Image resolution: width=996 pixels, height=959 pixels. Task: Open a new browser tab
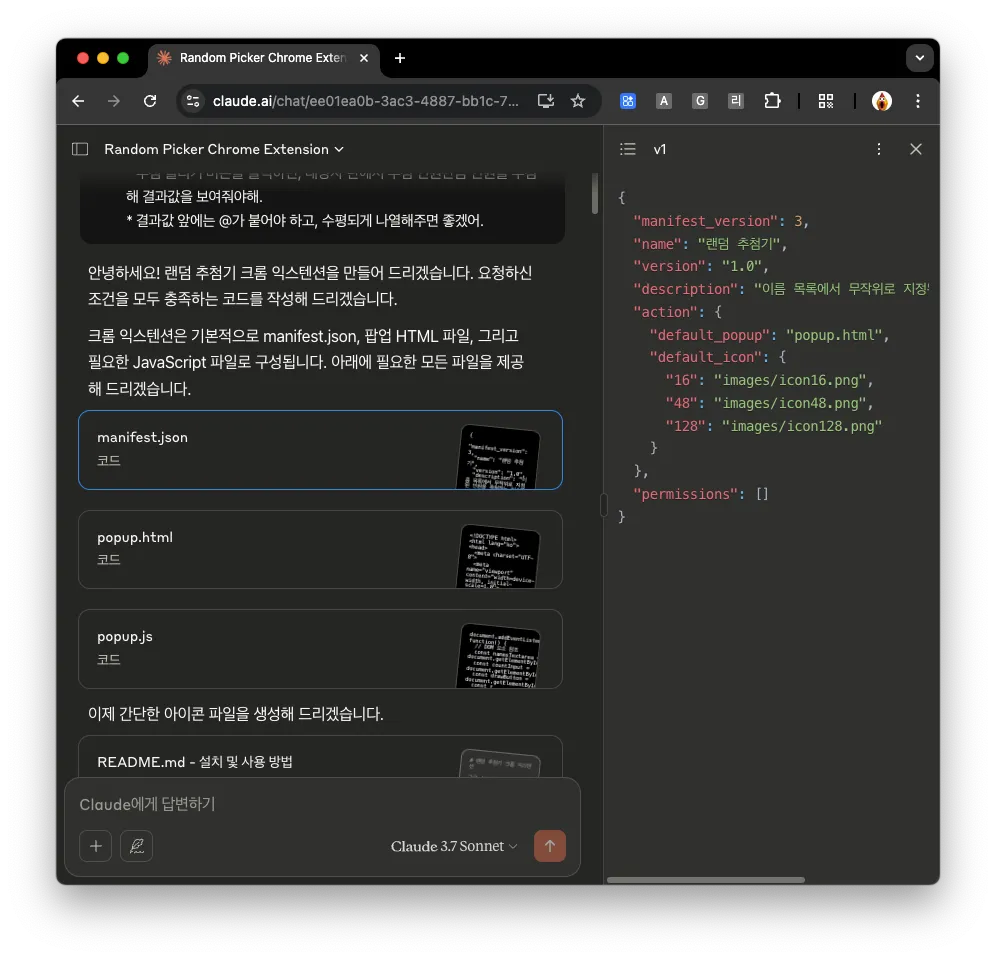tap(400, 58)
